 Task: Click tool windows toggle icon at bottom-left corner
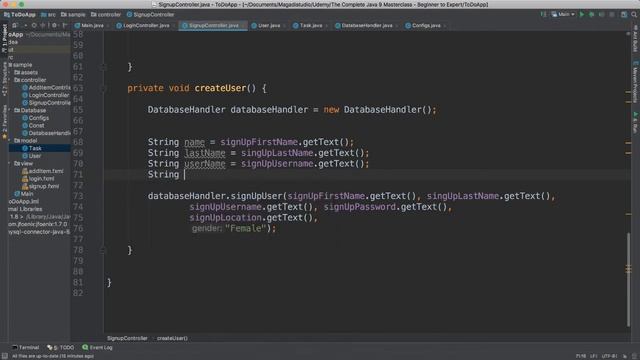(4, 356)
